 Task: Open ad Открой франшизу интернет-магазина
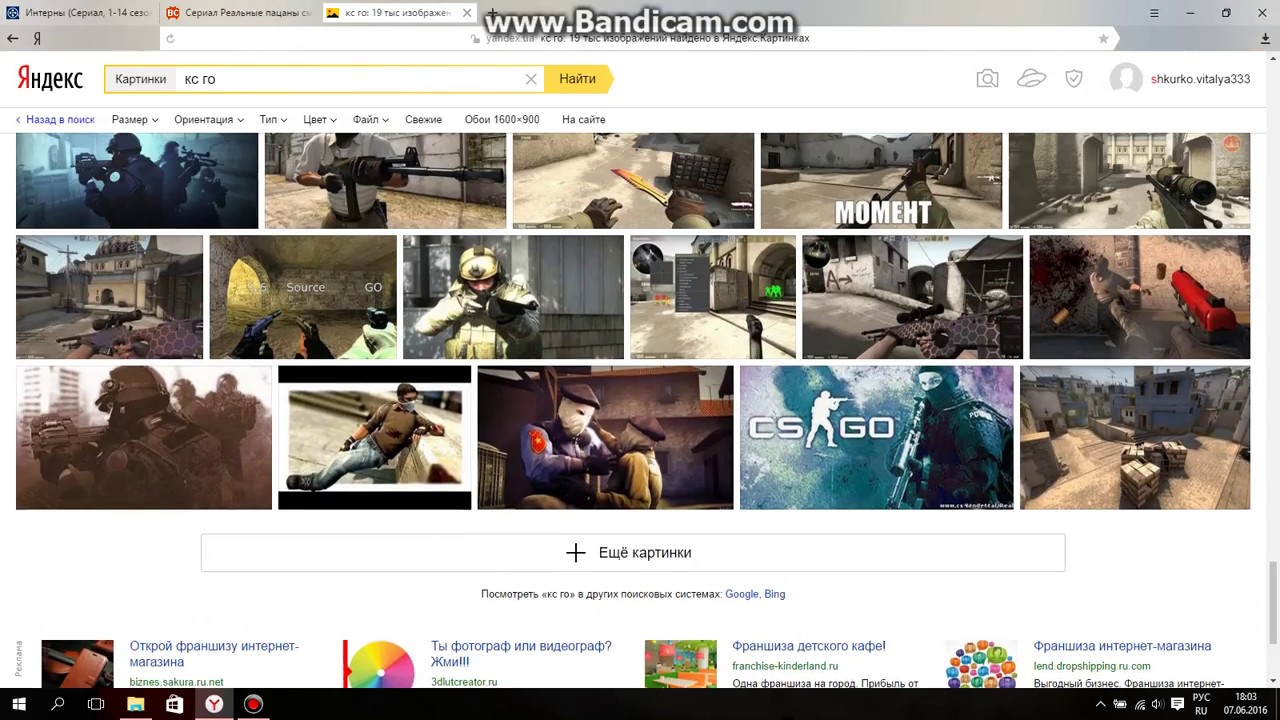click(214, 654)
